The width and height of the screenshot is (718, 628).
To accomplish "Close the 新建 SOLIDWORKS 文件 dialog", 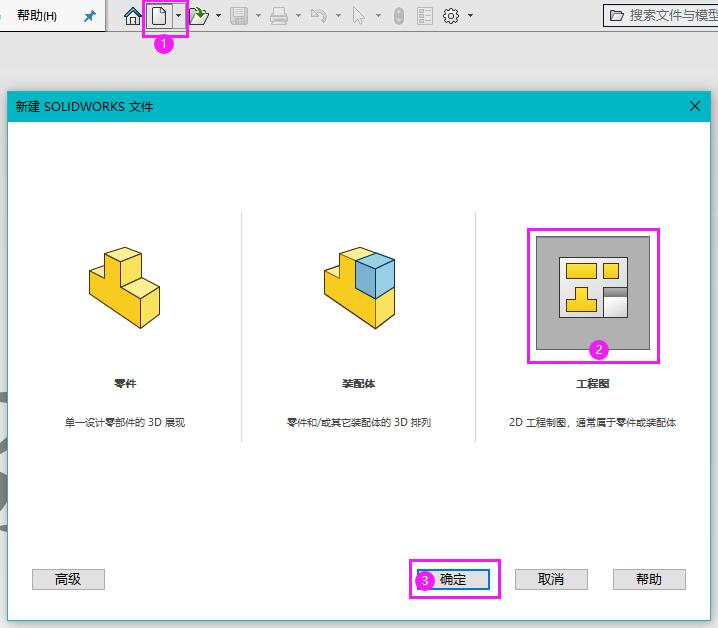I will (x=695, y=106).
